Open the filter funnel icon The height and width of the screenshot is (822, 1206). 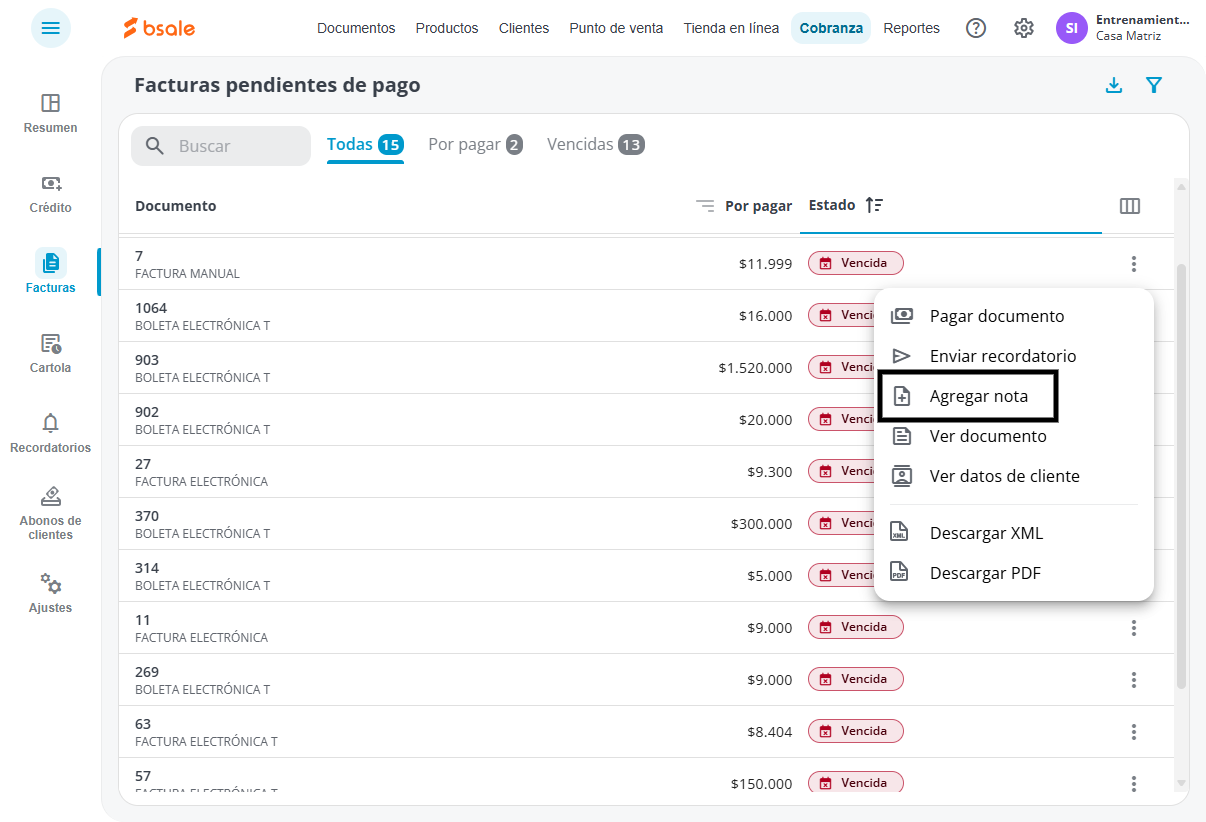tap(1154, 85)
